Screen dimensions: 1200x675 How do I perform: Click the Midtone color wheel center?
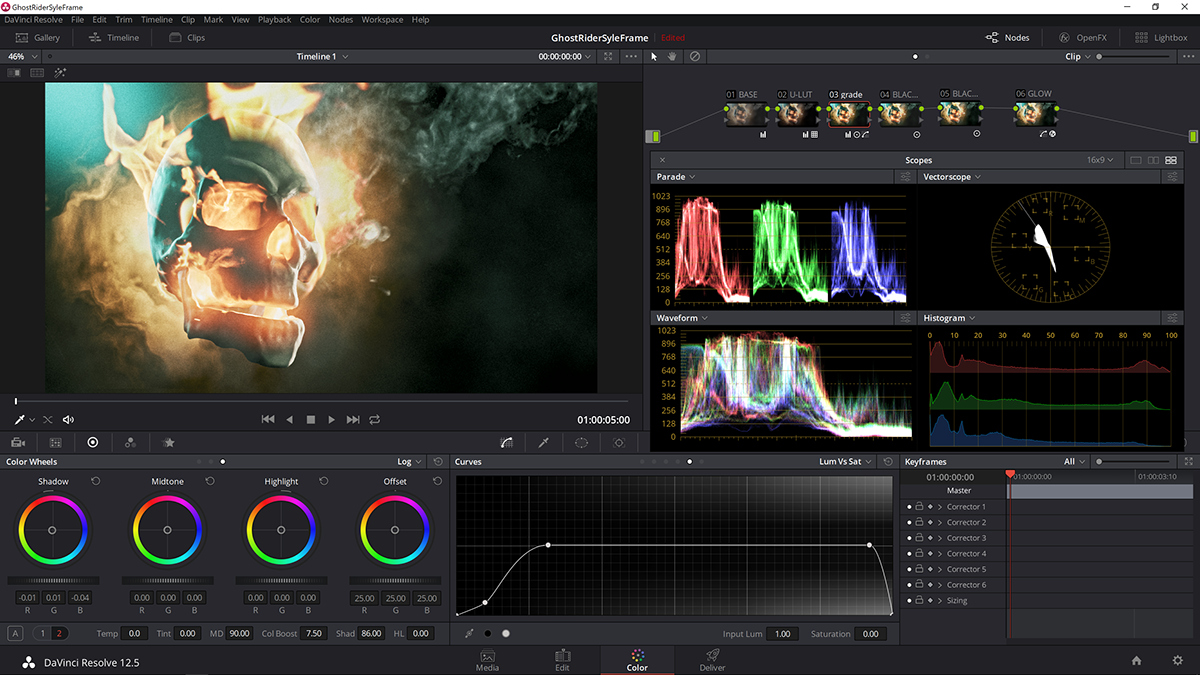[x=167, y=530]
